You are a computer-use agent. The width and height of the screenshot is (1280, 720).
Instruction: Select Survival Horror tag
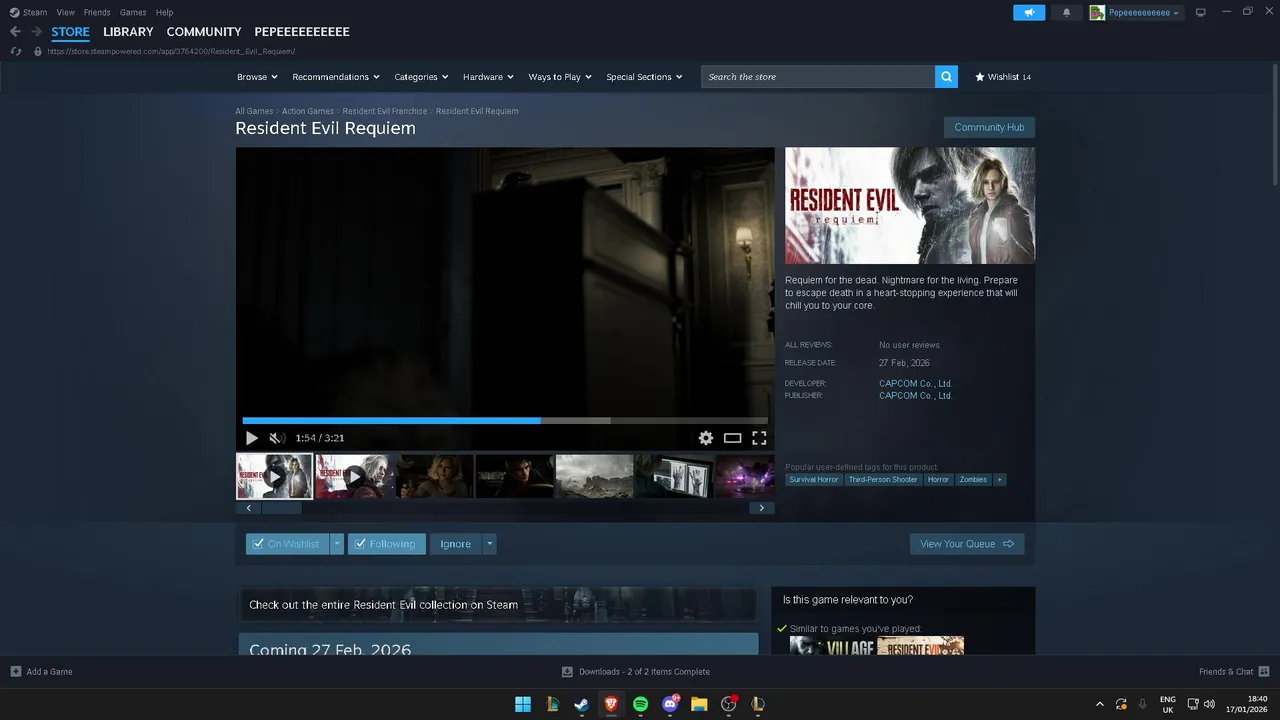814,480
